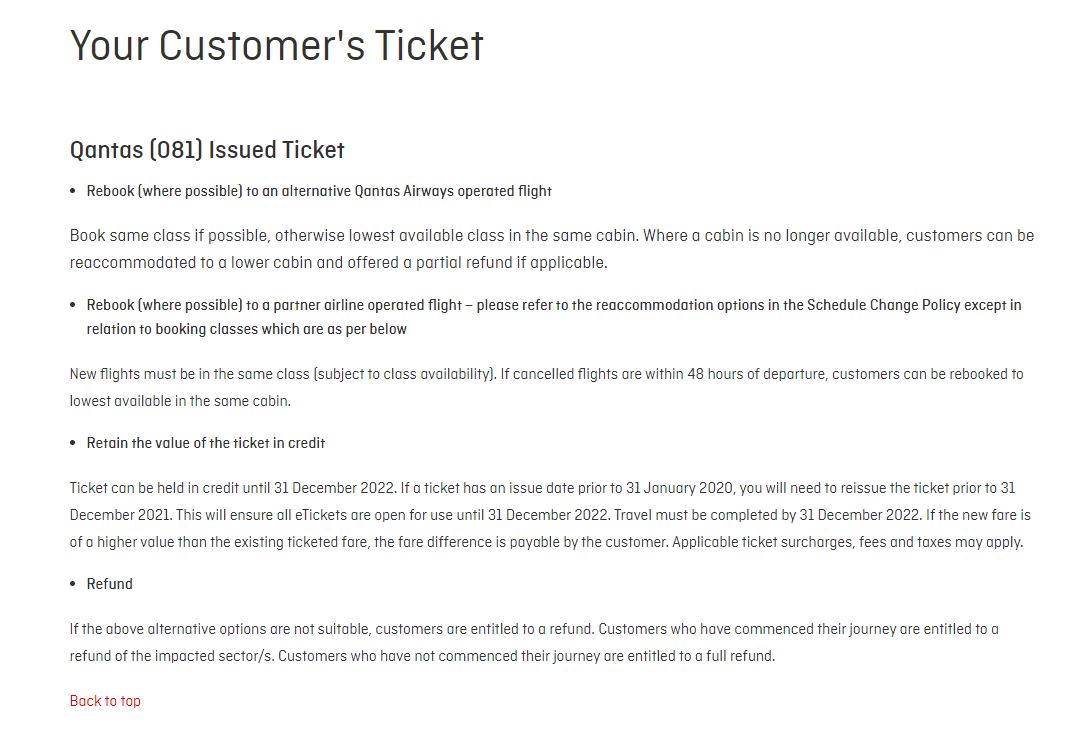Click the sentence Travel must be completed by 31 December 2022
This screenshot has width=1068, height=748.
(767, 515)
